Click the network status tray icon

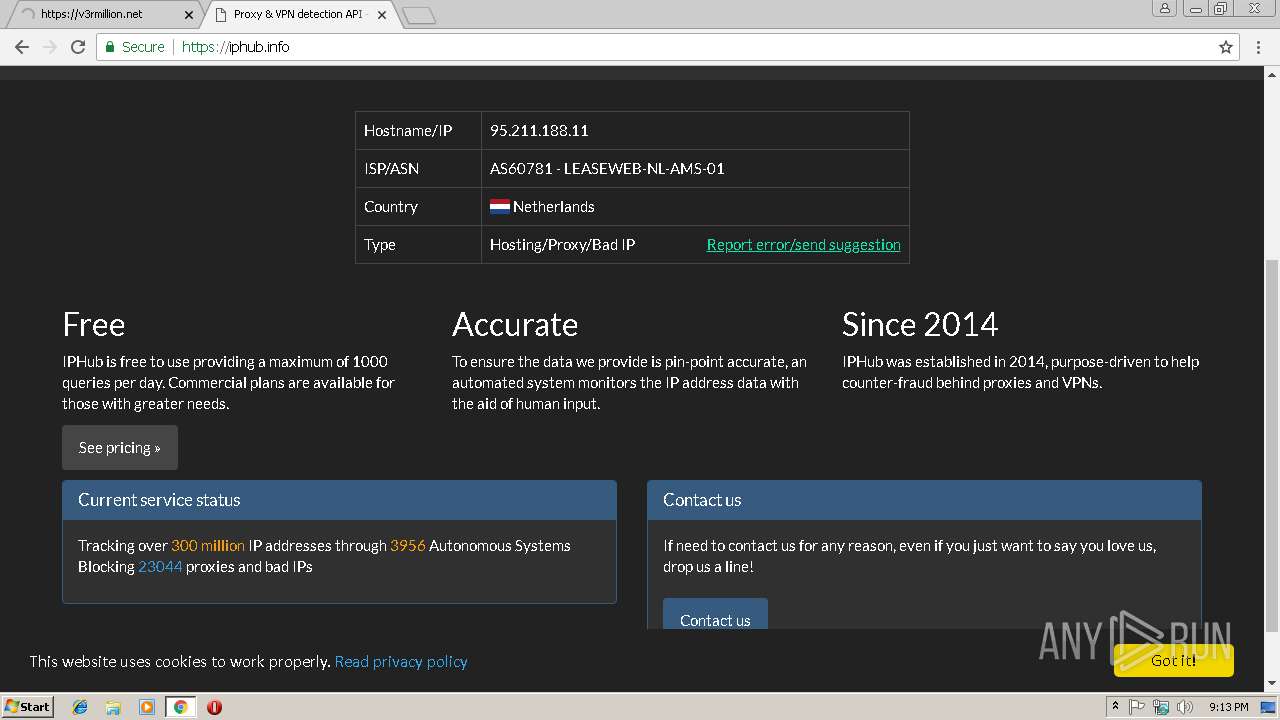click(x=1161, y=707)
